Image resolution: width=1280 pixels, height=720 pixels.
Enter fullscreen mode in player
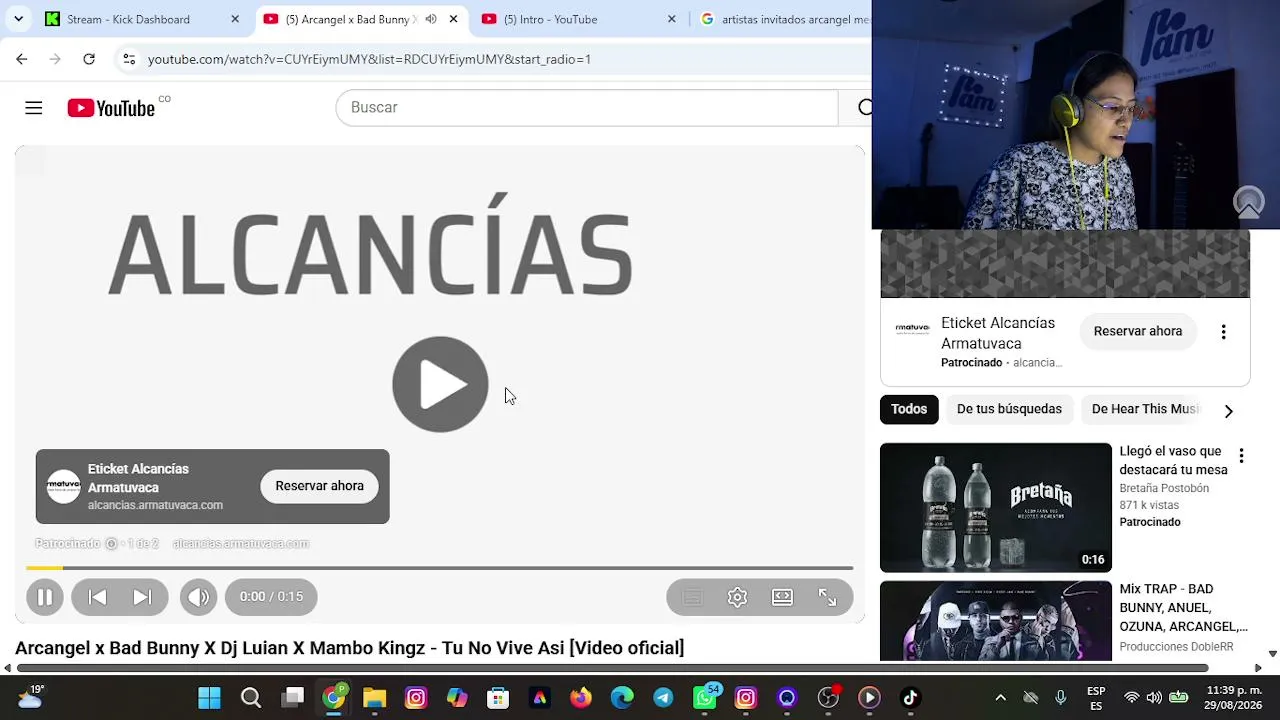coord(827,597)
